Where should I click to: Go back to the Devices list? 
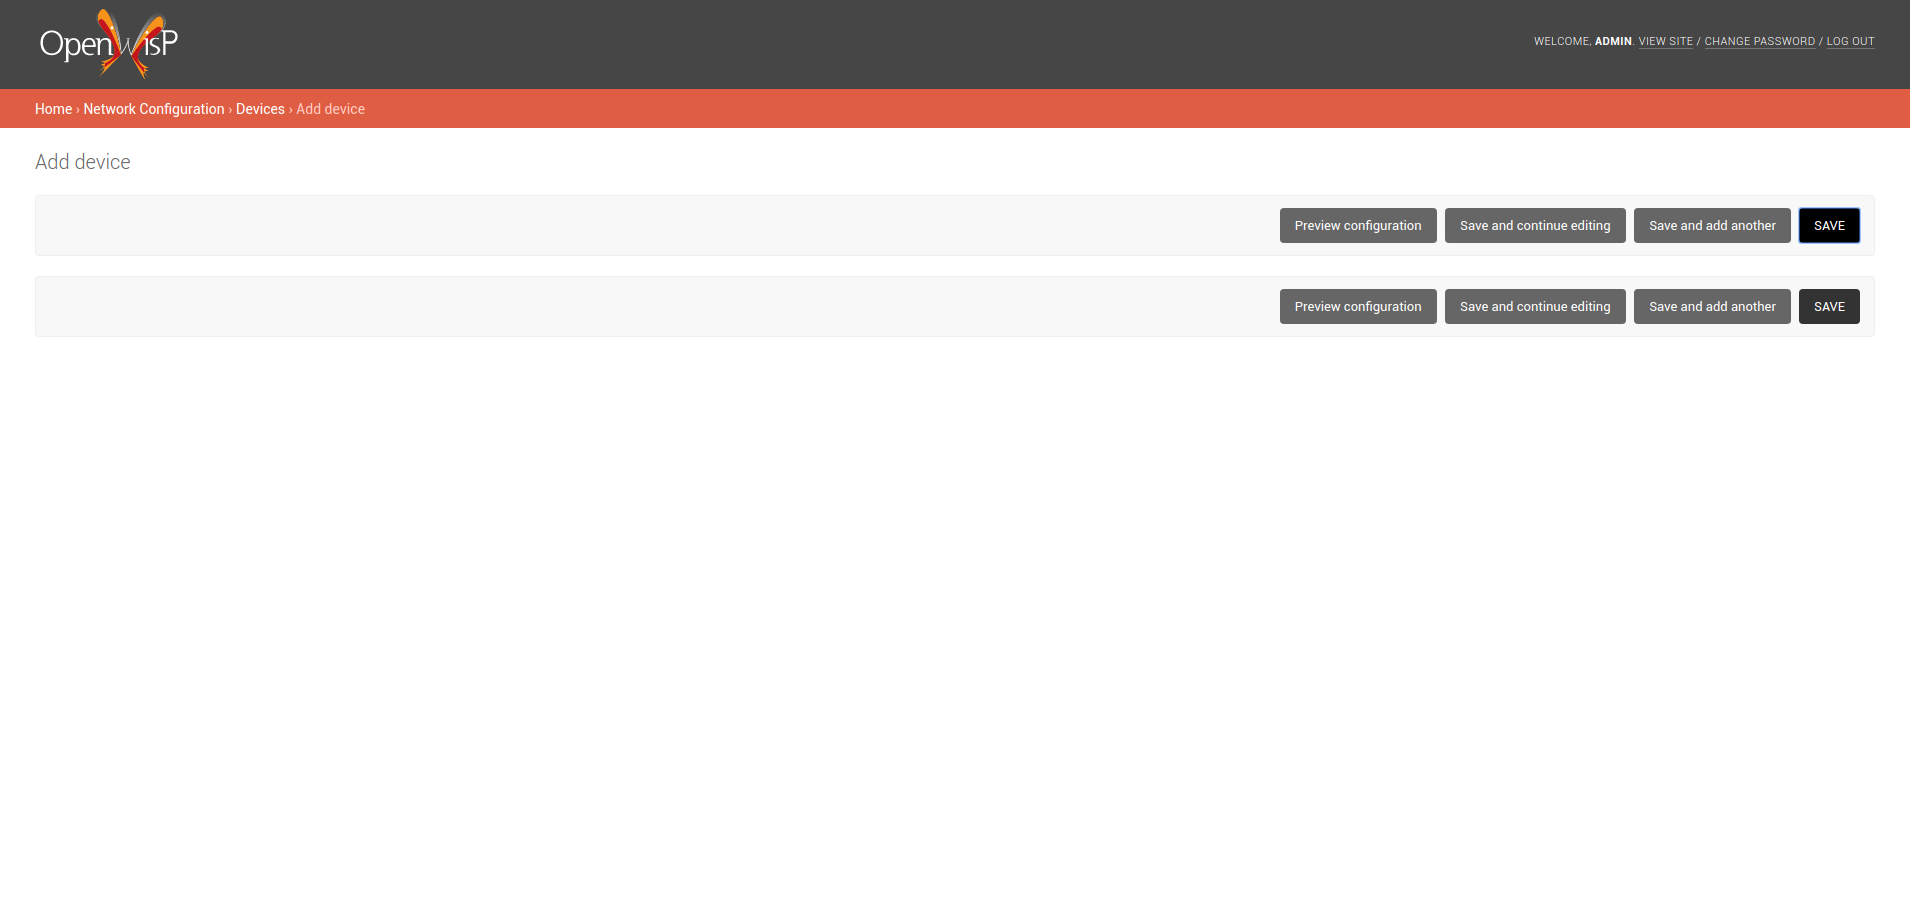point(260,108)
